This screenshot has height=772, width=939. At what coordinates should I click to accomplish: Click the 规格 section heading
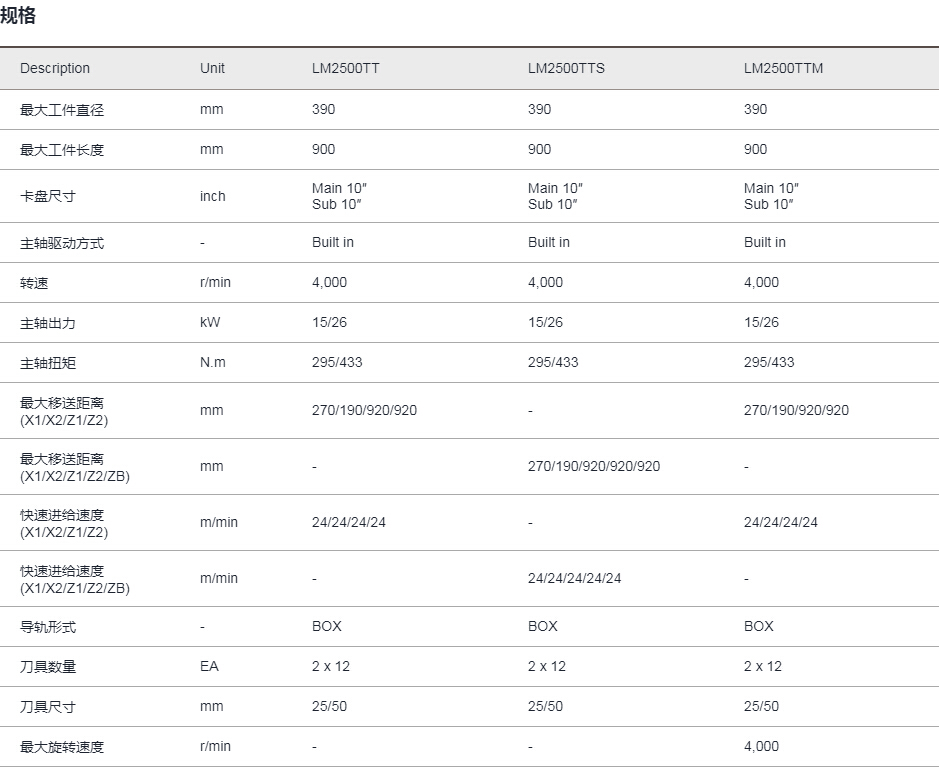tap(18, 15)
